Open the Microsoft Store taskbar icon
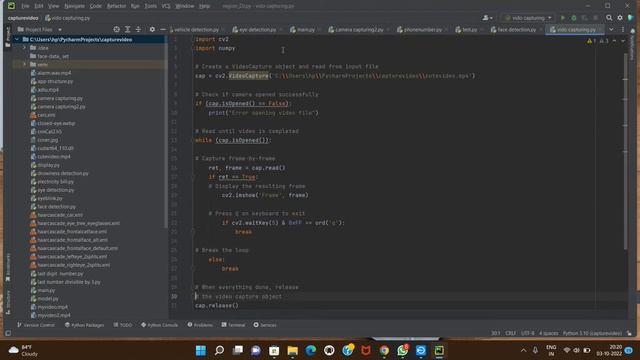This screenshot has height=360, width=640. (x=274, y=351)
